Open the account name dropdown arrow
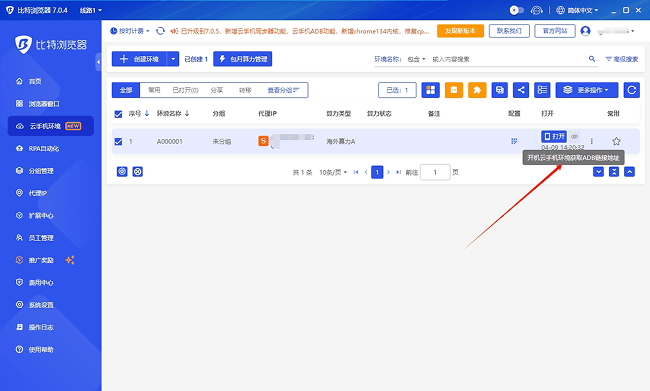The width and height of the screenshot is (650, 391). tap(633, 31)
